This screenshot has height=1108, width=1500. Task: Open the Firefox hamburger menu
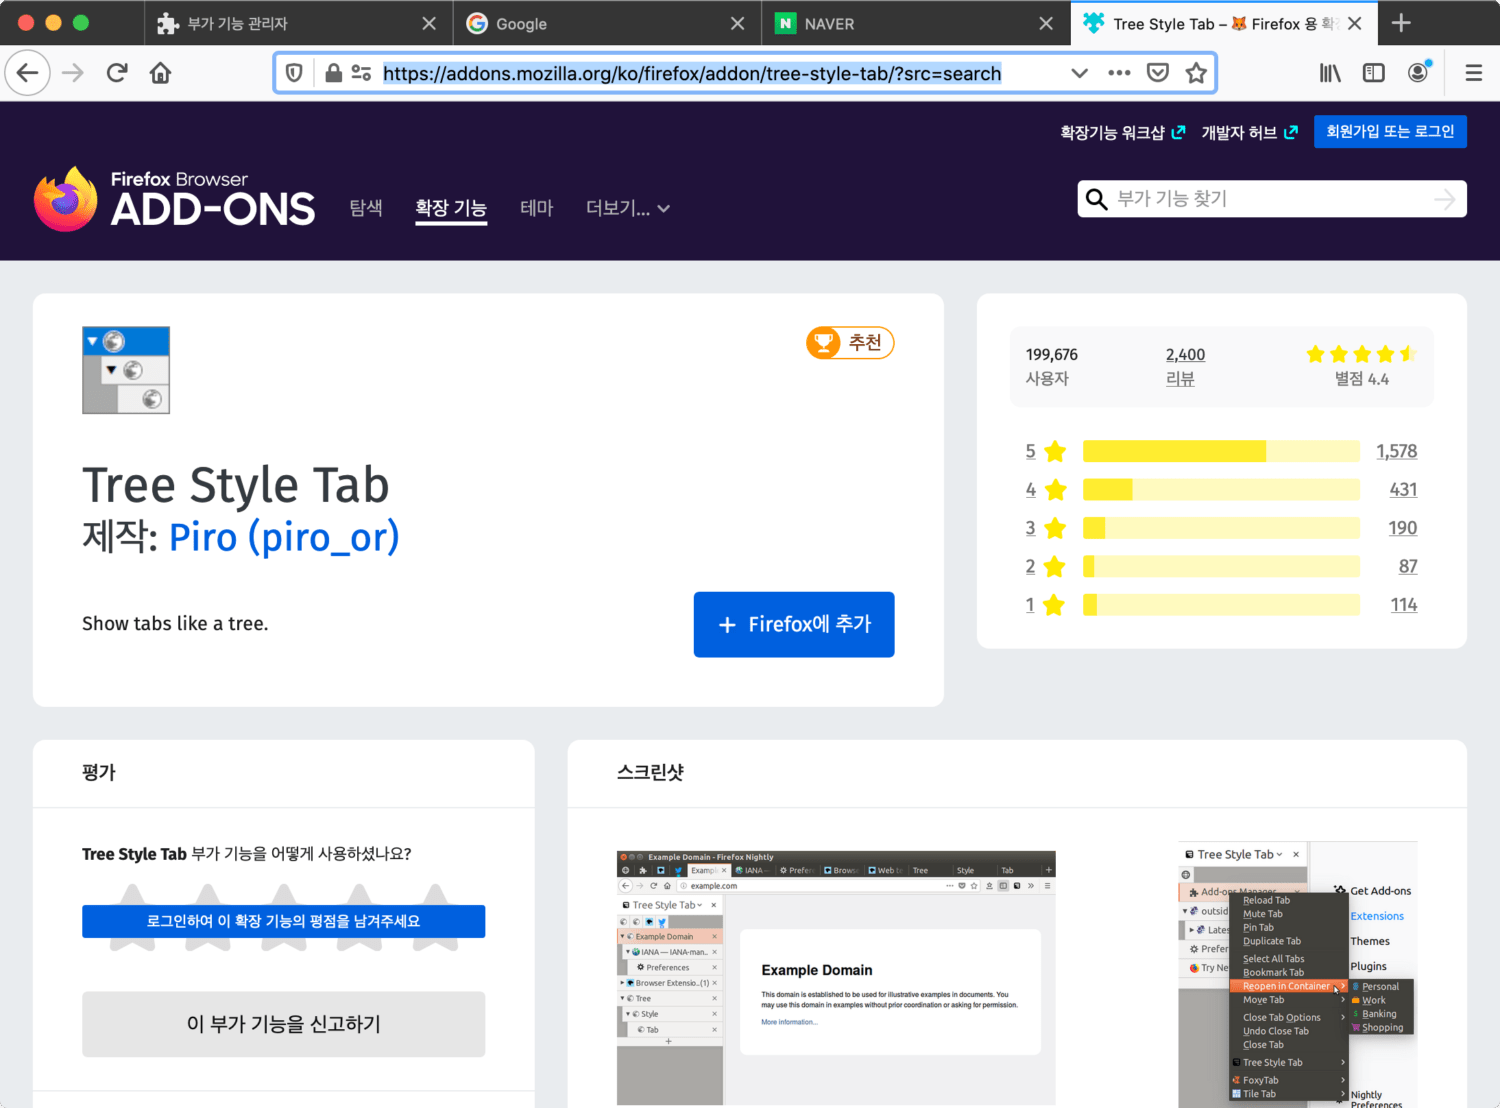[1473, 73]
